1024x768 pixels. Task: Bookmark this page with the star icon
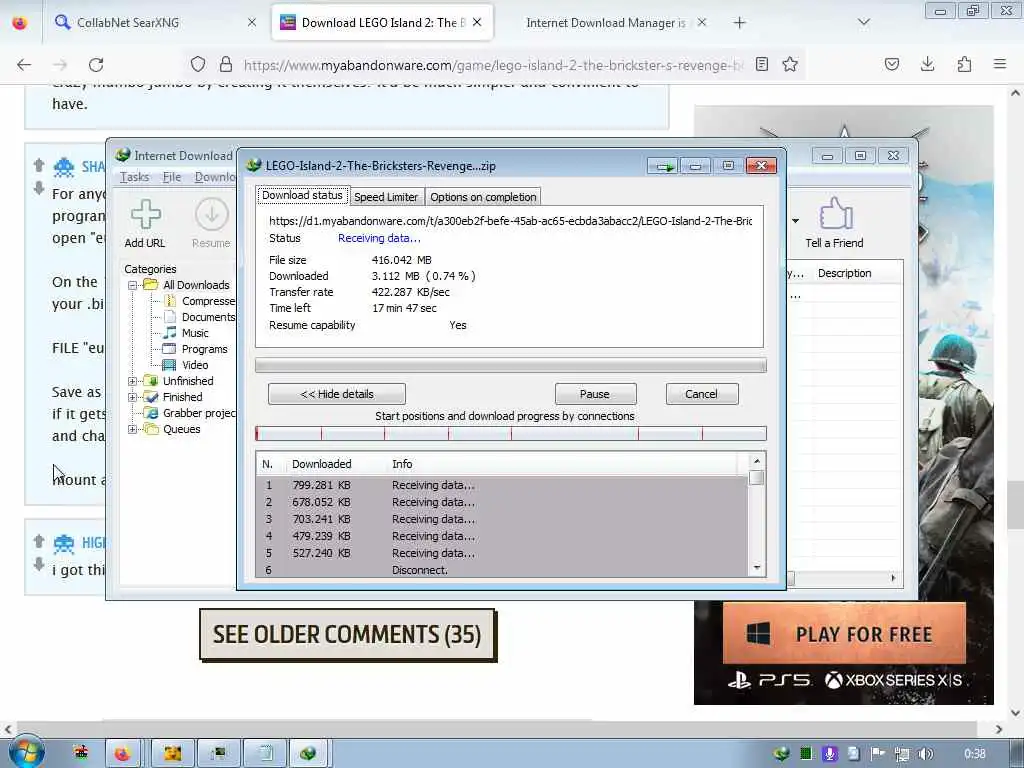tap(790, 64)
